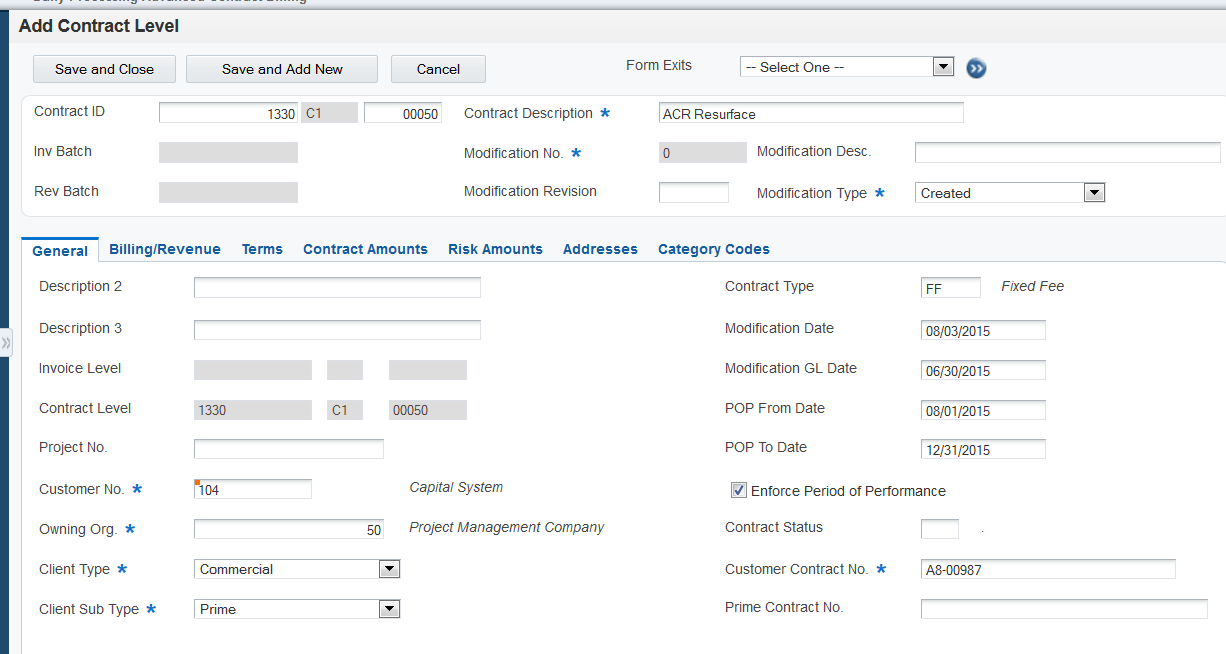The width and height of the screenshot is (1226, 654).
Task: Edit the Contract Description field
Action: coord(811,113)
